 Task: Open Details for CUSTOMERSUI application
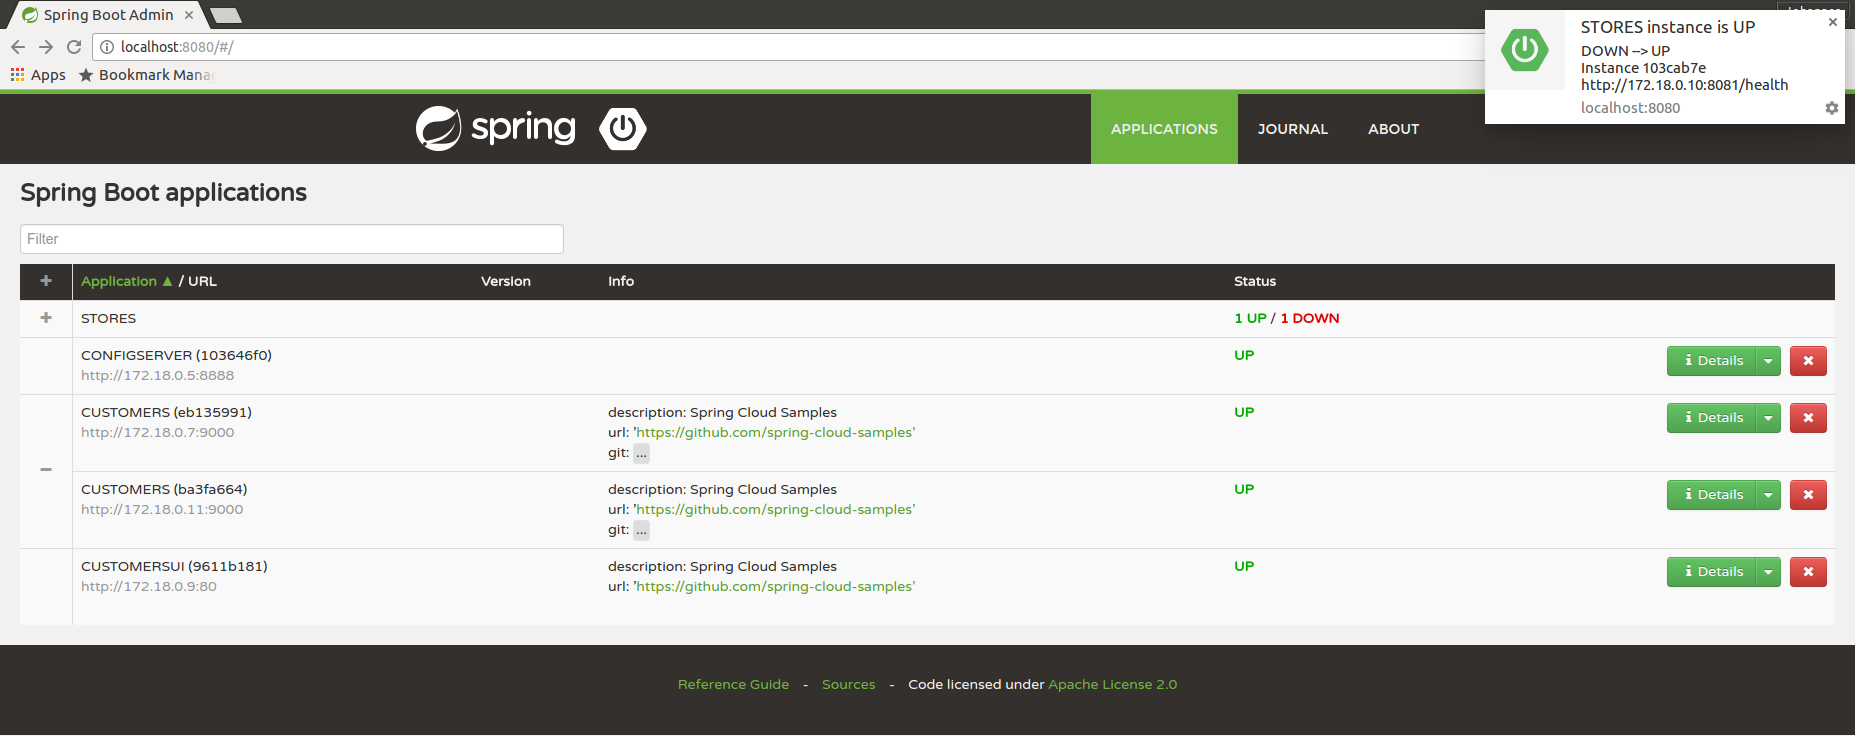pos(1712,572)
